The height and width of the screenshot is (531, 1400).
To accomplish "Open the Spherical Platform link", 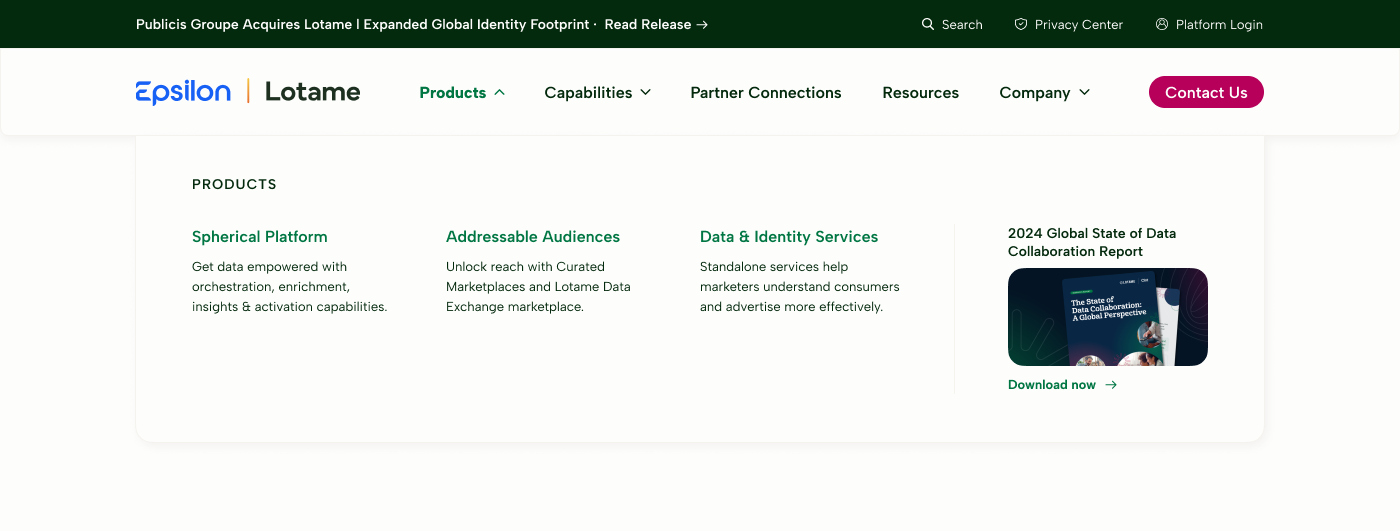I will 260,237.
